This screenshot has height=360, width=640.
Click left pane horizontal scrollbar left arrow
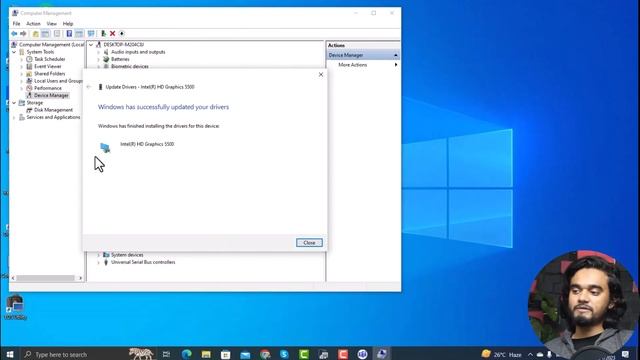tap(13, 278)
